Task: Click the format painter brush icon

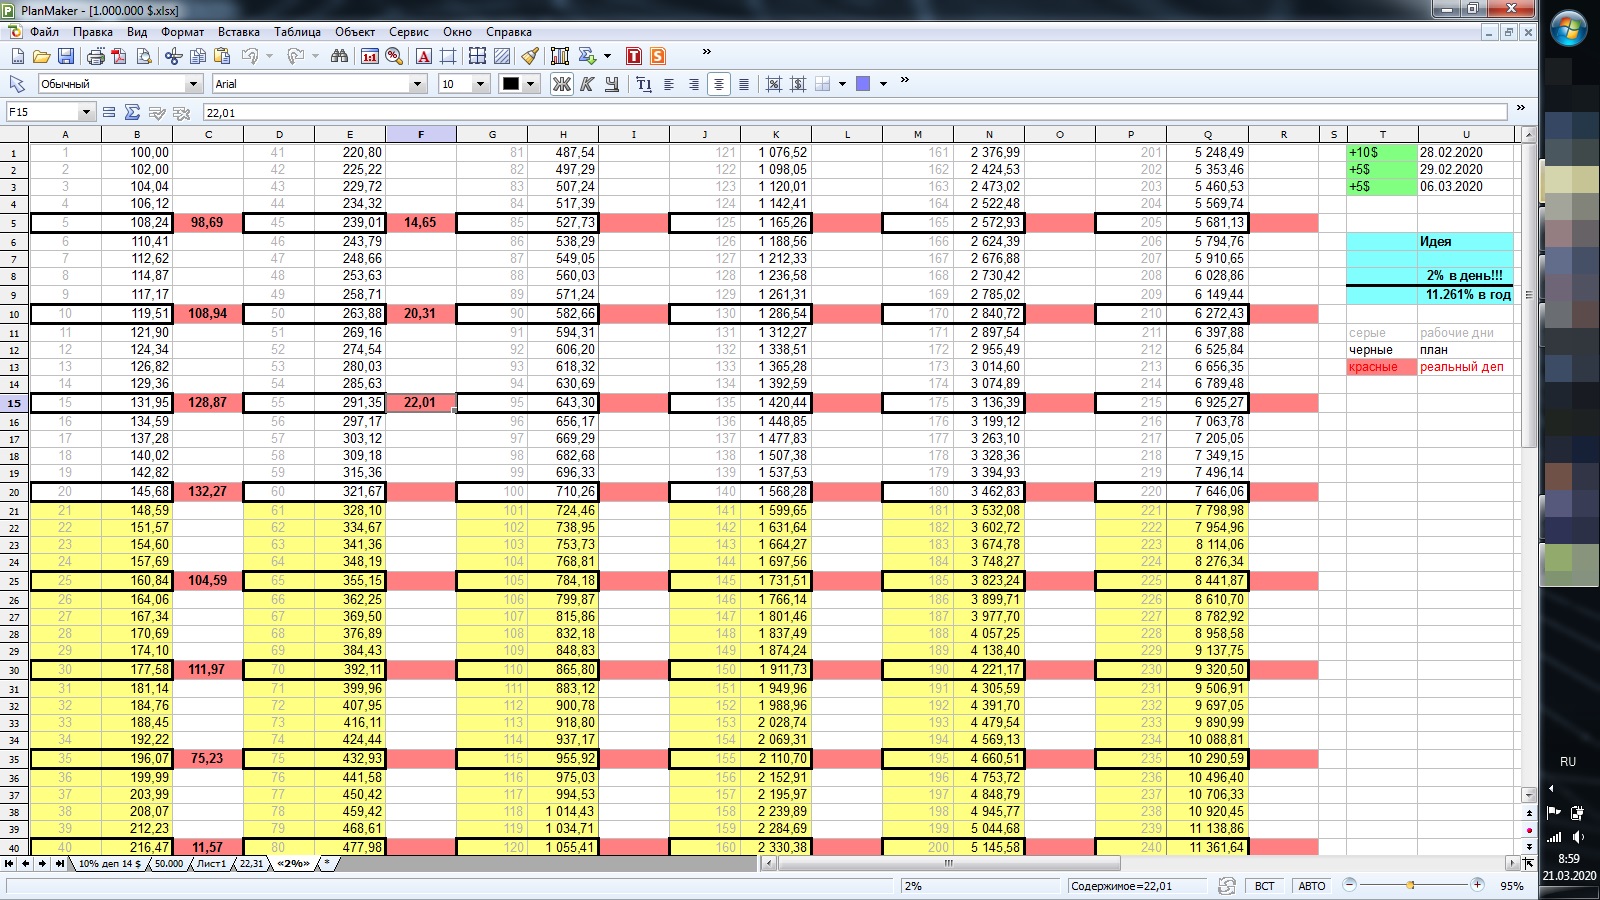Action: [530, 57]
